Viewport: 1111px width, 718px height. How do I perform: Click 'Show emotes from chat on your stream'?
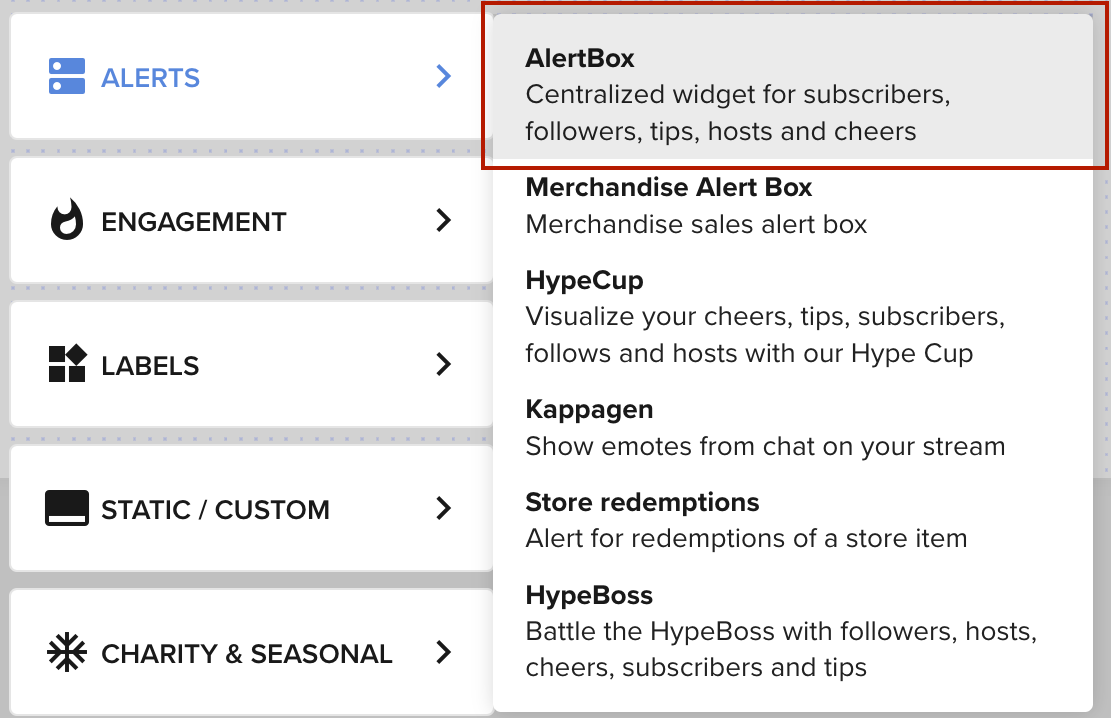(x=765, y=447)
